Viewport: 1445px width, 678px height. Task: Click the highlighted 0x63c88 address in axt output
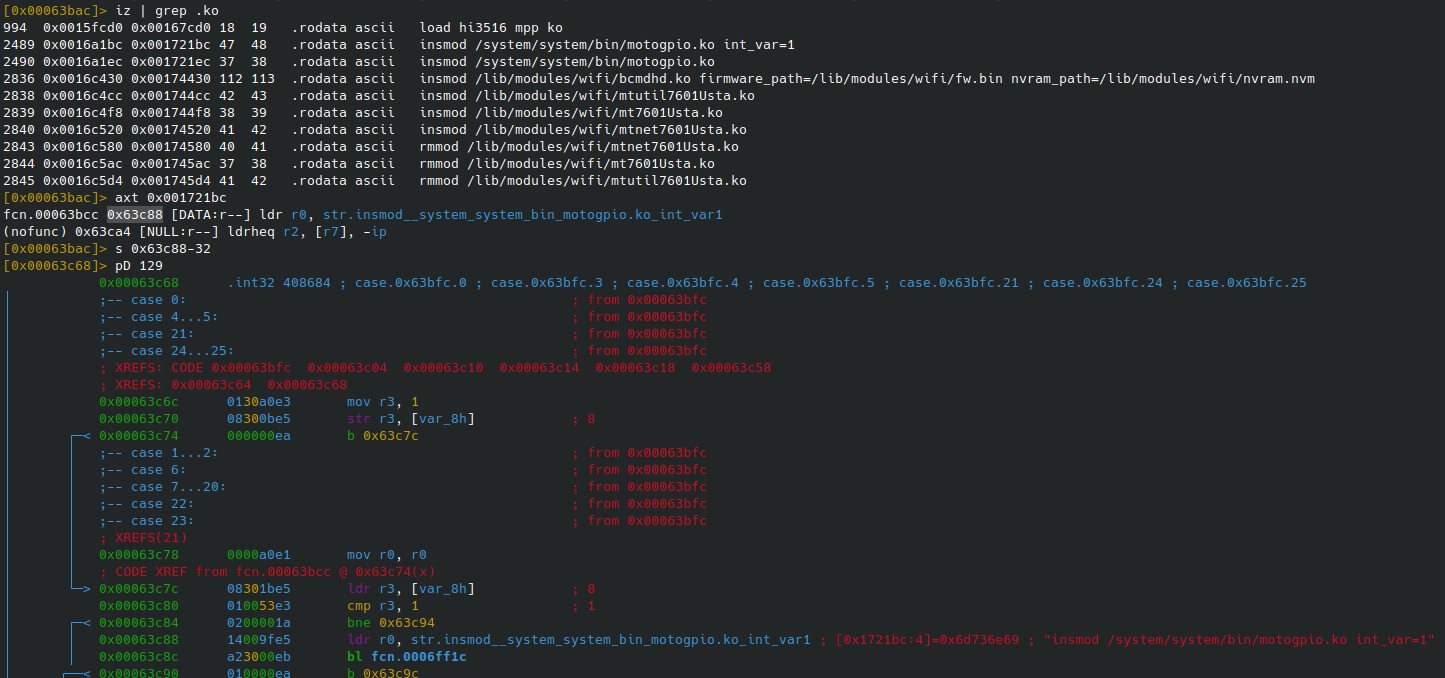click(x=135, y=215)
